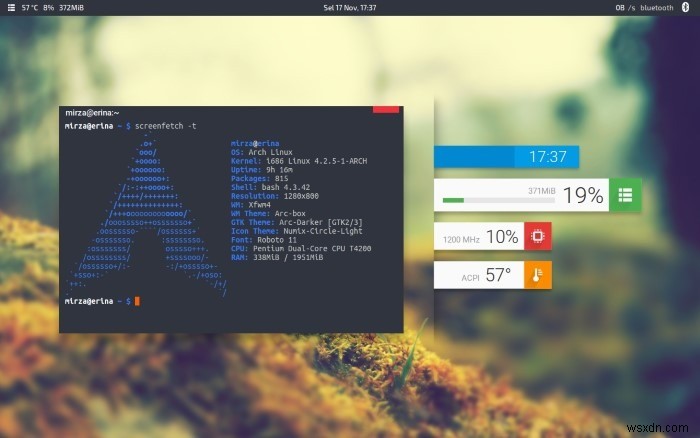700x438 pixels.
Task: Open the menu icon in the top panel
Action: [11, 8]
